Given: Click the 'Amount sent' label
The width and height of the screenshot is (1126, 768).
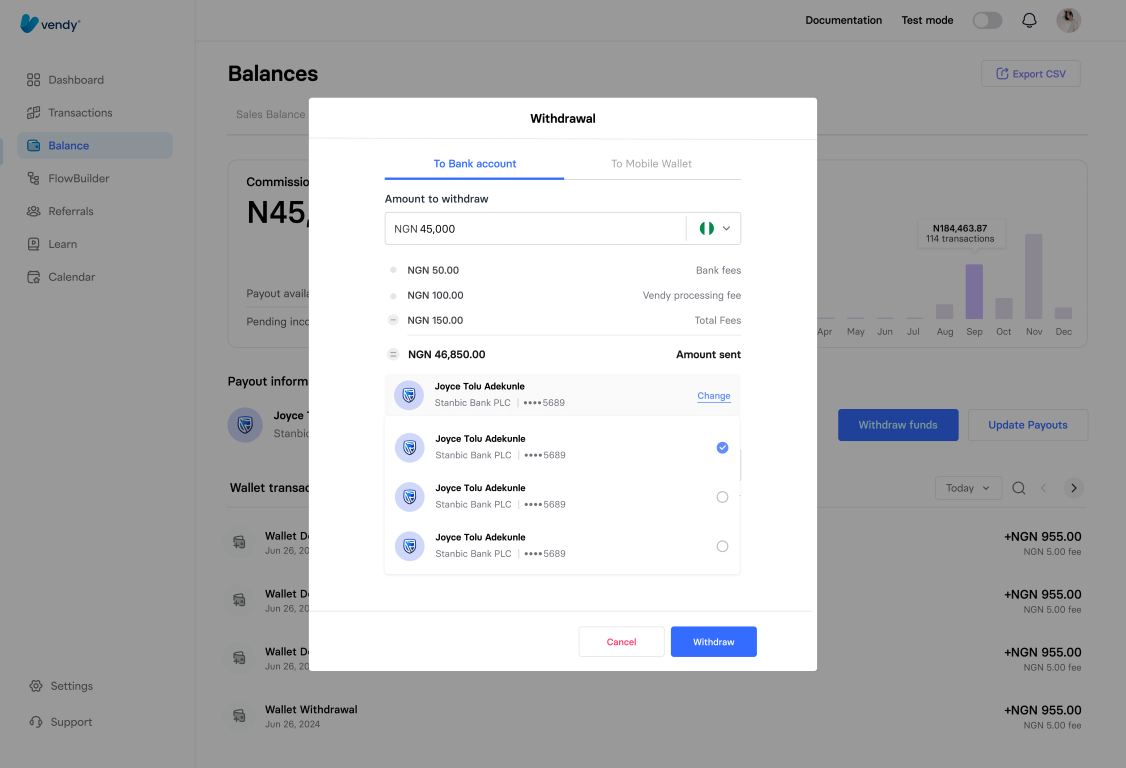Looking at the screenshot, I should click(x=708, y=354).
